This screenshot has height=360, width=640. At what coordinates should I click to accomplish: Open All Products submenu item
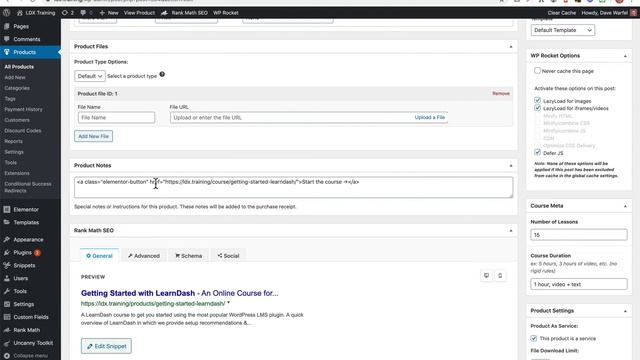tap(19, 67)
